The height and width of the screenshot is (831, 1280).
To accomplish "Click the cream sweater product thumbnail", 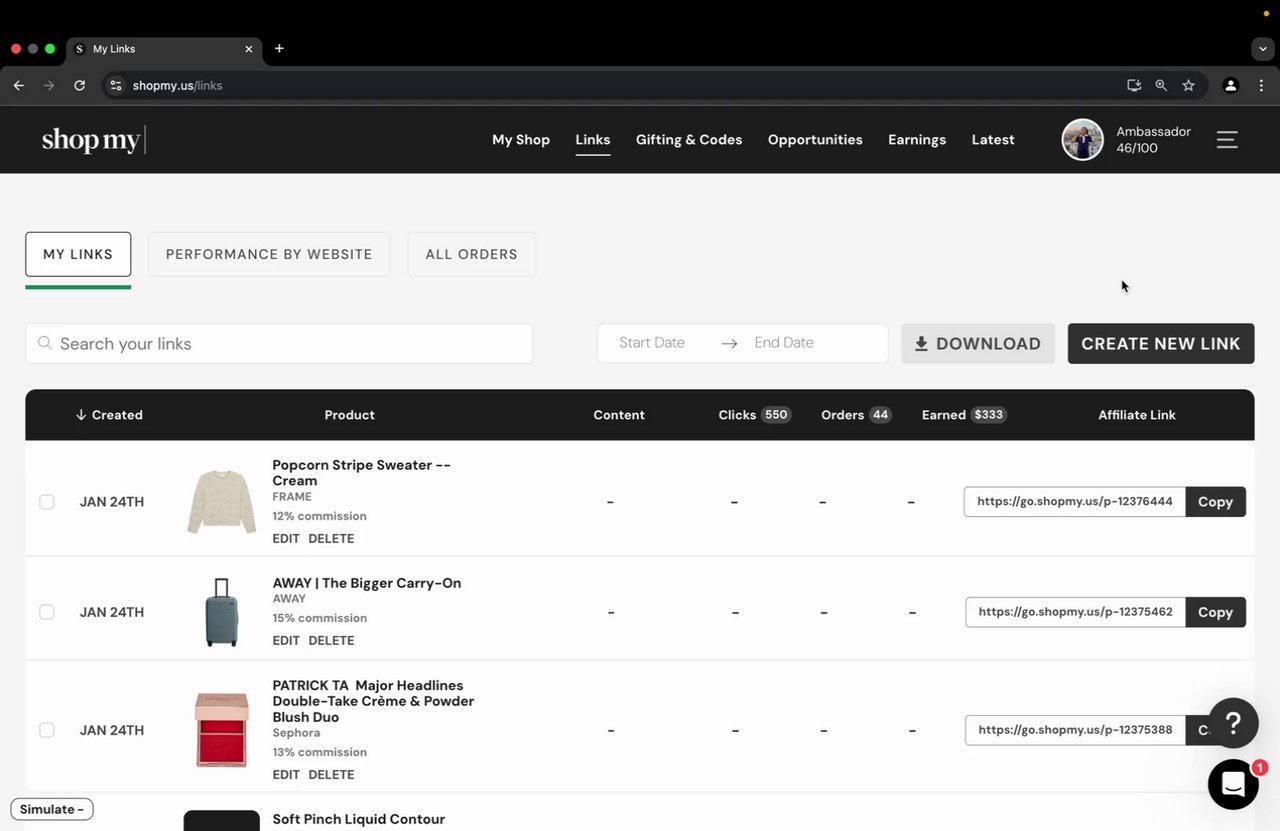I will (222, 502).
